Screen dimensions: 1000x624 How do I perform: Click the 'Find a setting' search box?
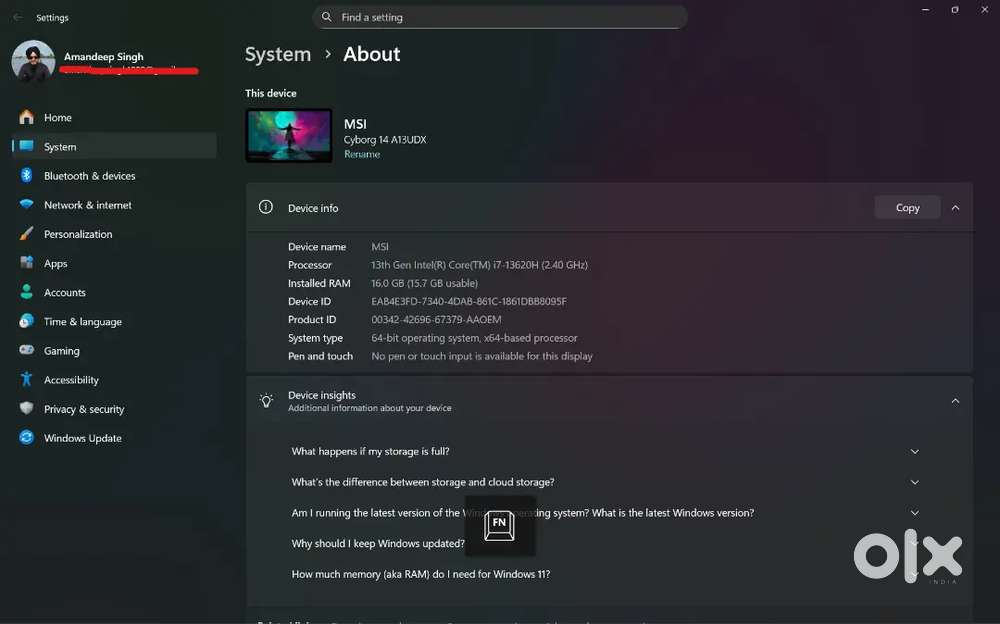click(x=500, y=17)
